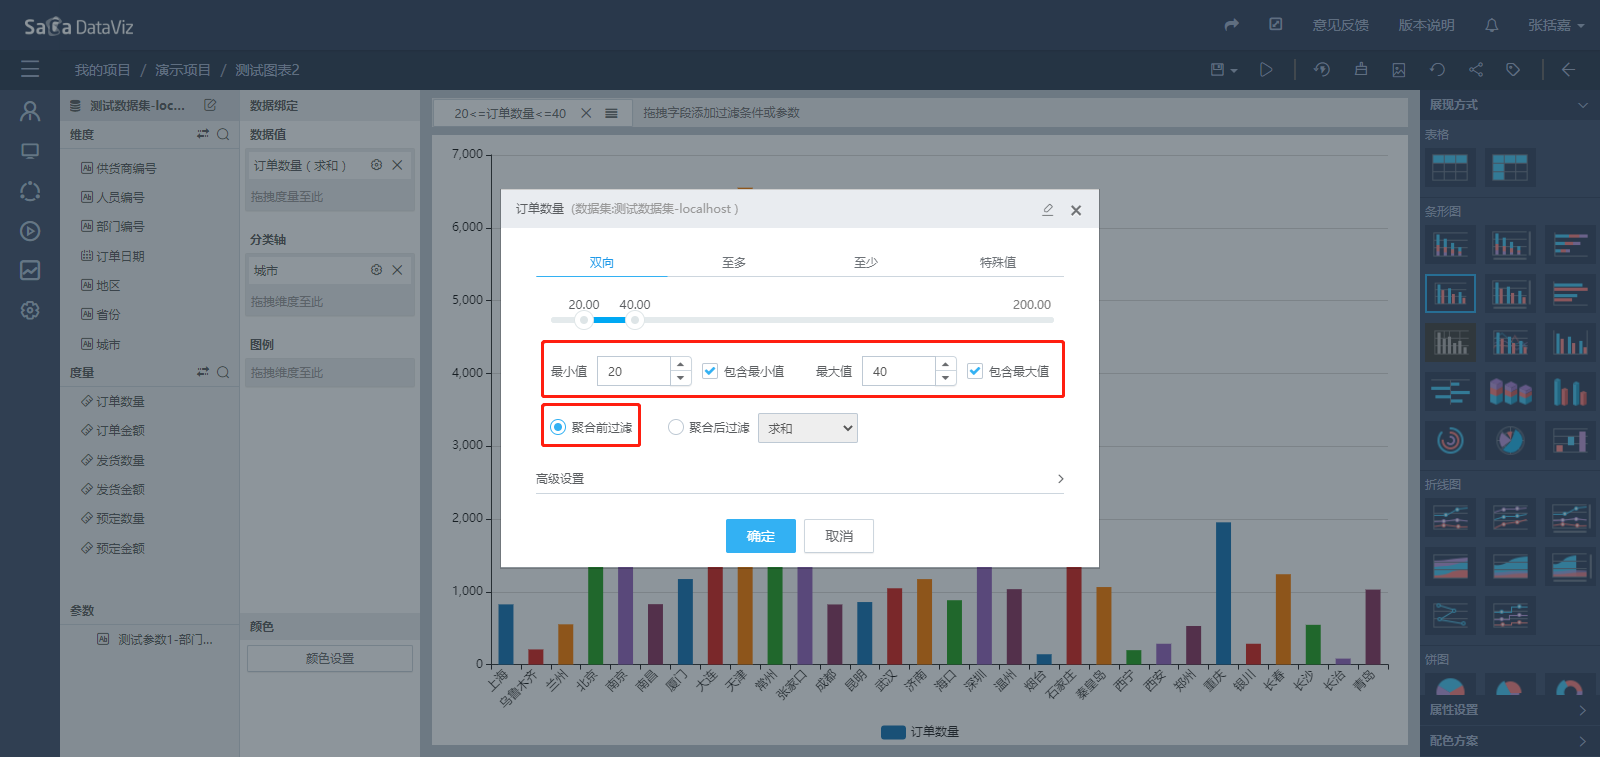The width and height of the screenshot is (1600, 757).
Task: Click the save icon in toolbar
Action: click(x=1217, y=69)
